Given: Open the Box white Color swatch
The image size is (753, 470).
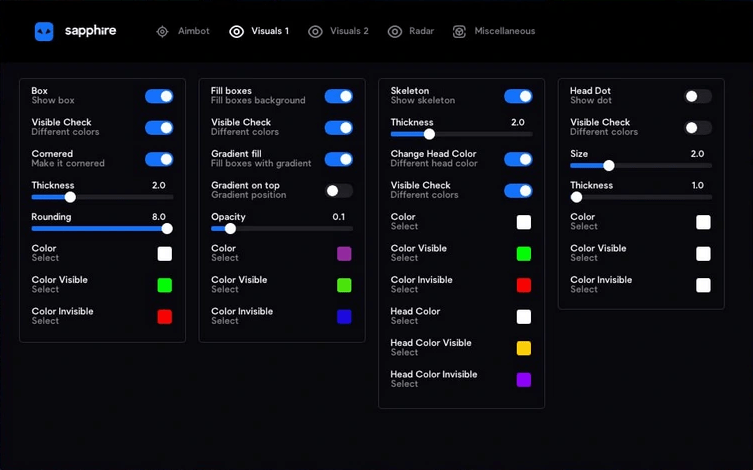Looking at the screenshot, I should (165, 253).
